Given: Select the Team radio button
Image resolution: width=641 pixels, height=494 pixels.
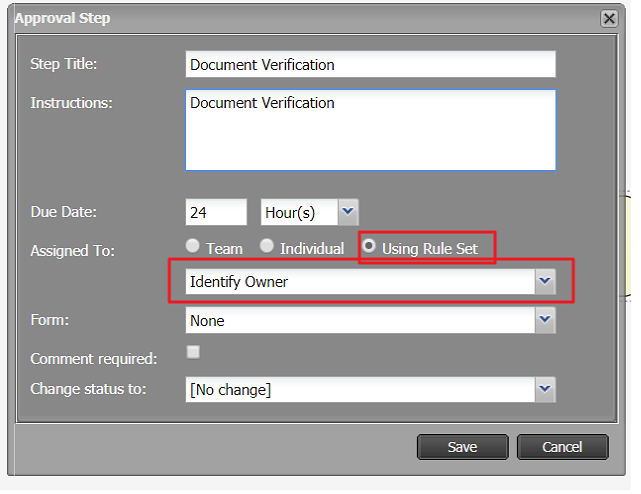Looking at the screenshot, I should click(193, 246).
